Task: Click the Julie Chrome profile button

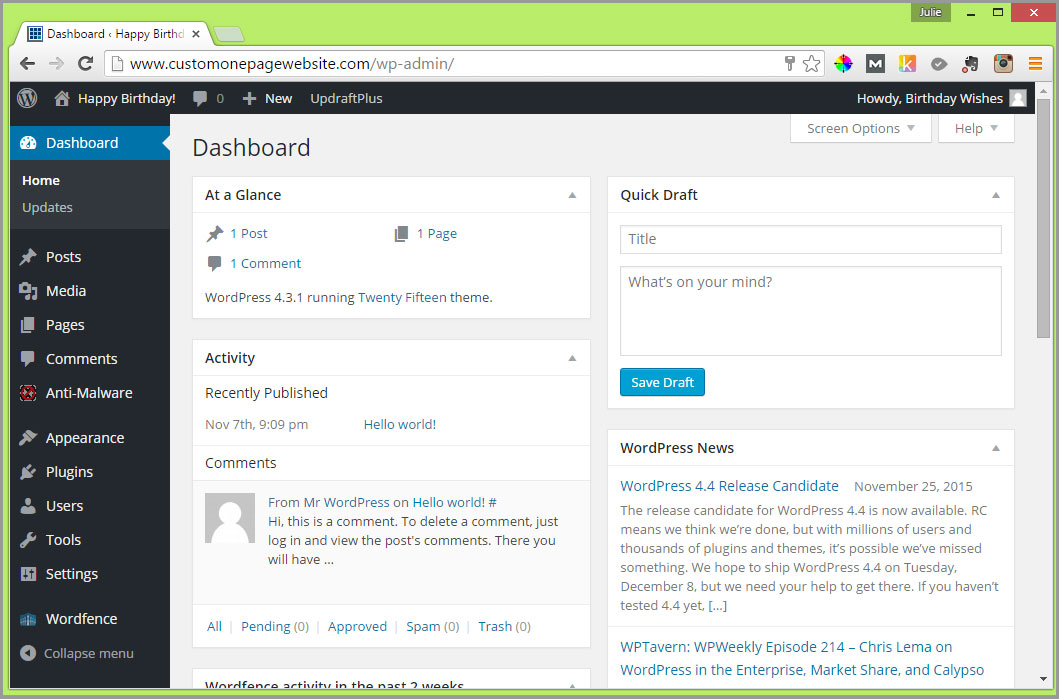Action: (x=930, y=12)
